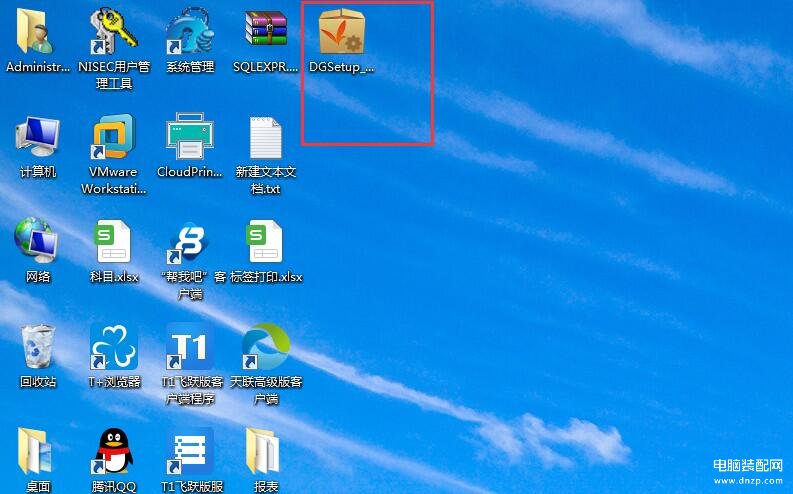Image resolution: width=793 pixels, height=494 pixels.
Task: Click the "标签打印.xlsx" file name label
Action: (x=267, y=277)
